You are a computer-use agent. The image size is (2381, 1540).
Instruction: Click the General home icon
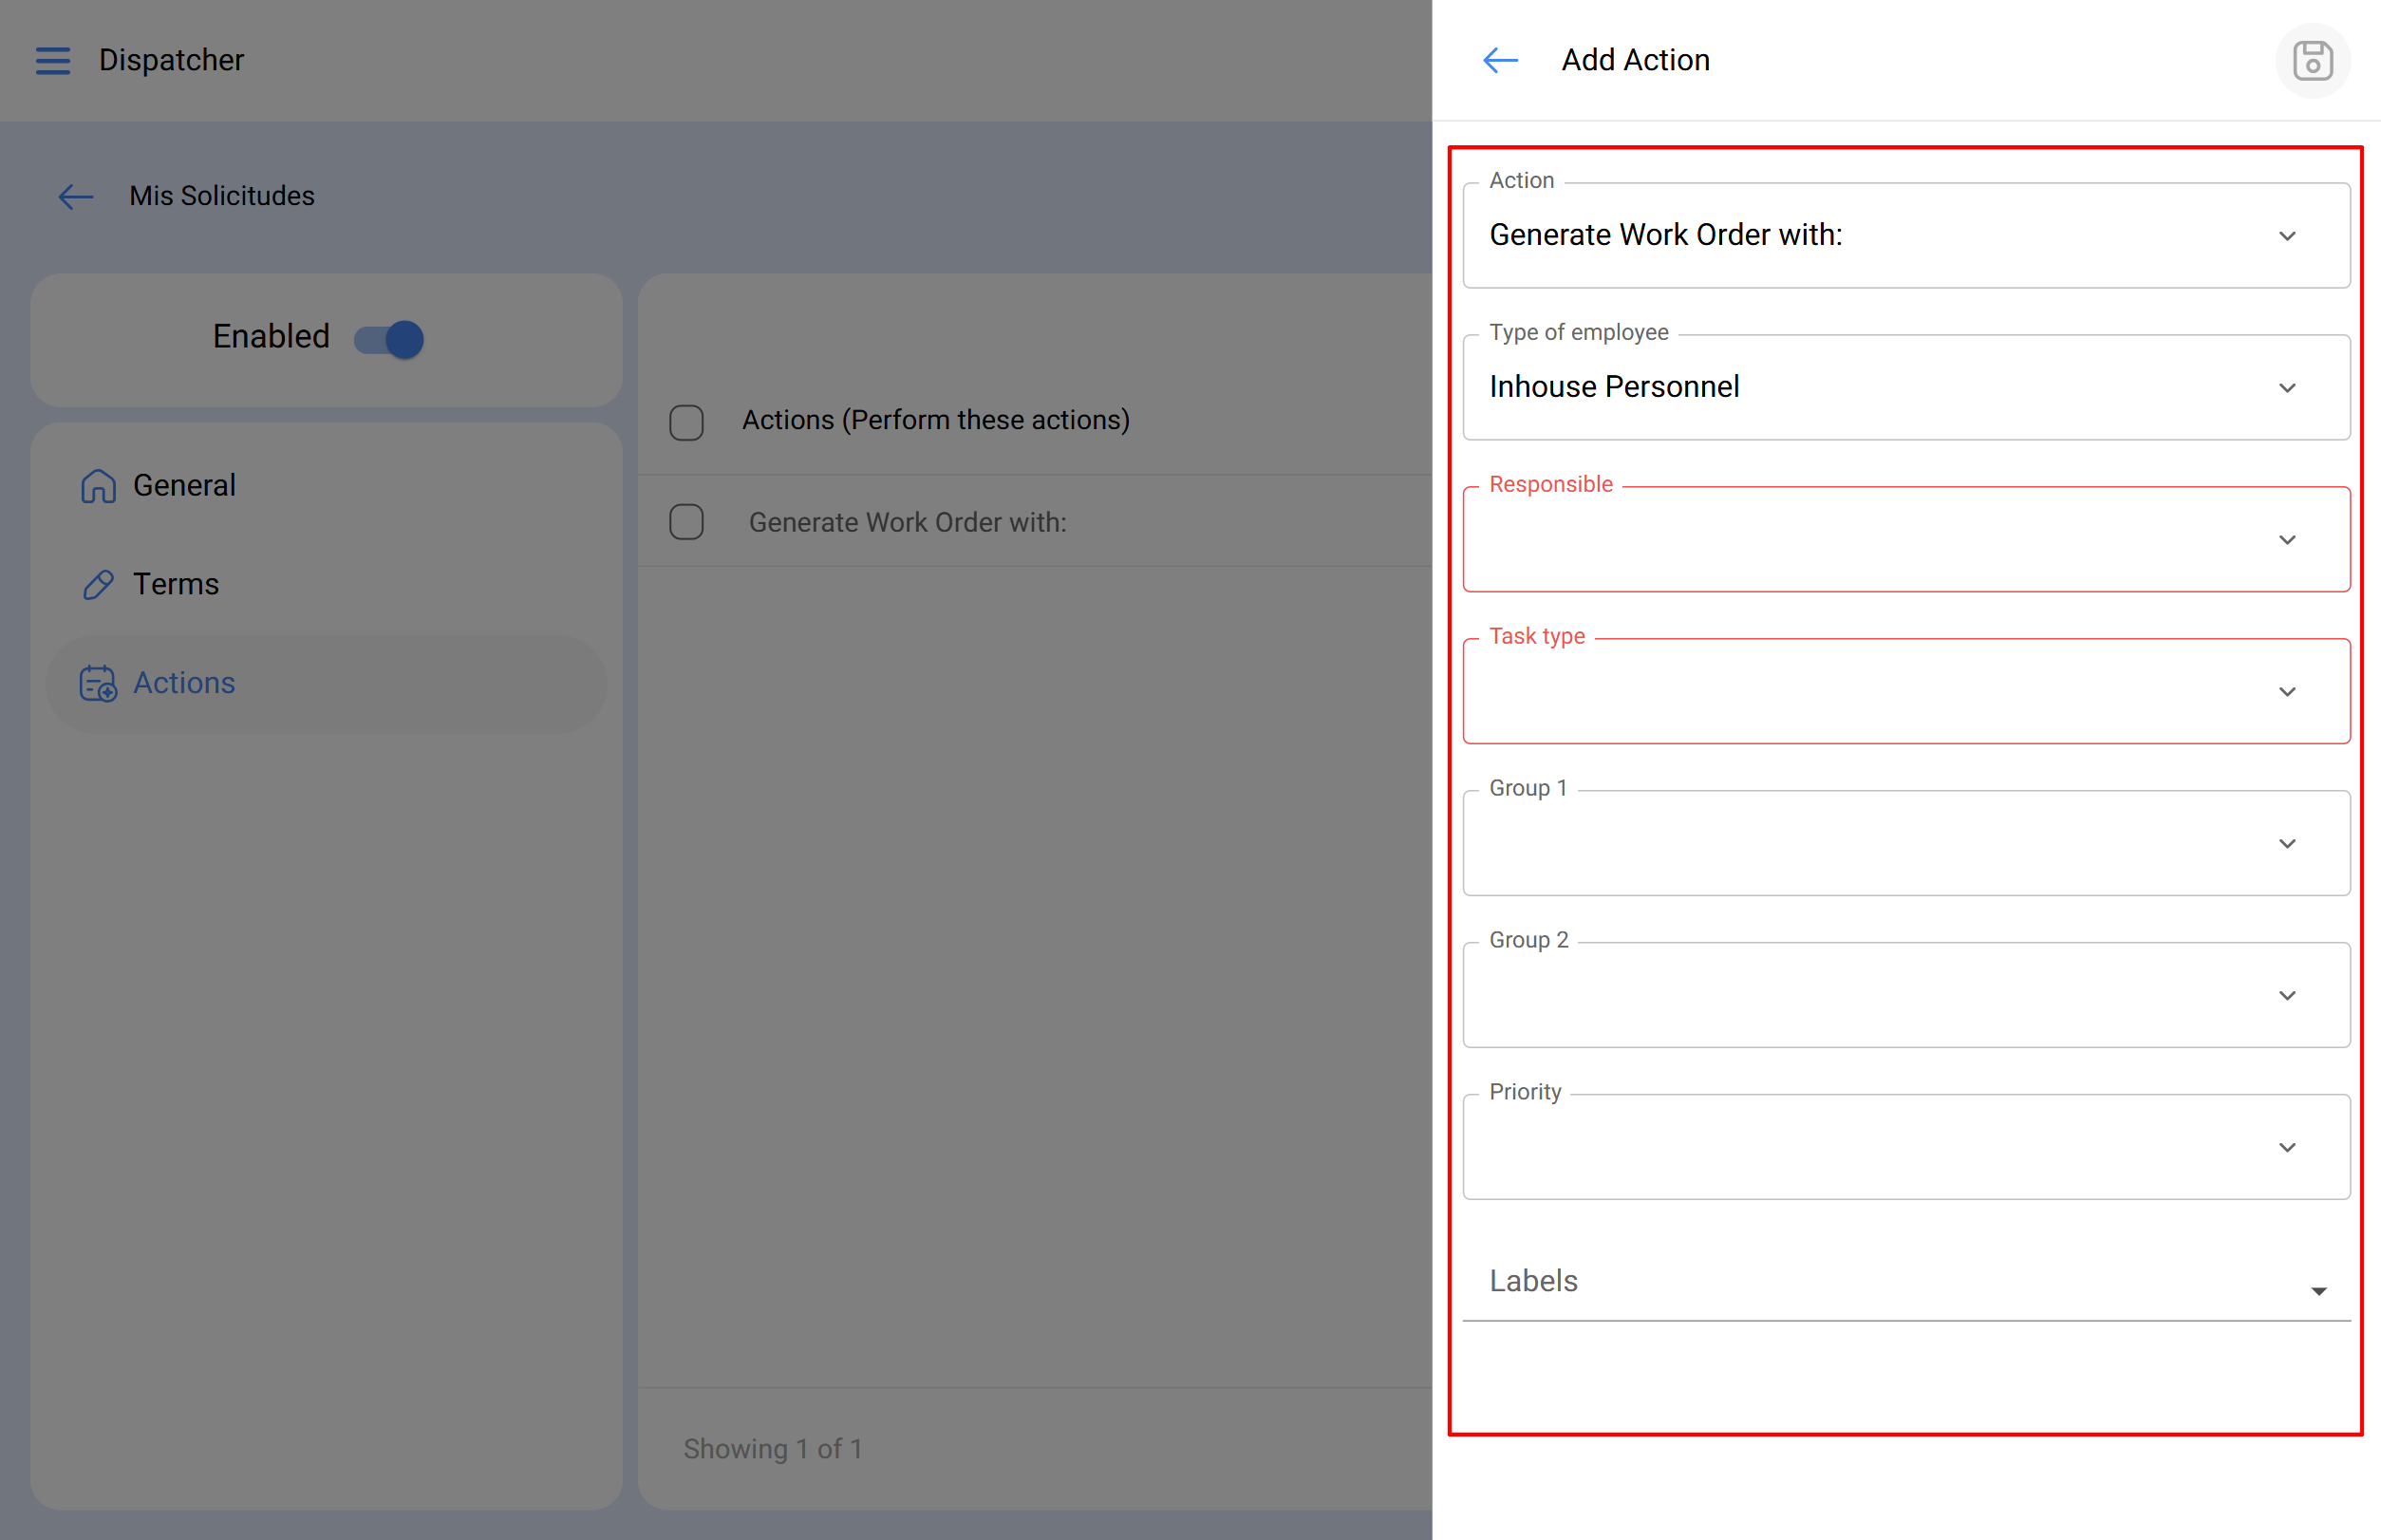(98, 486)
